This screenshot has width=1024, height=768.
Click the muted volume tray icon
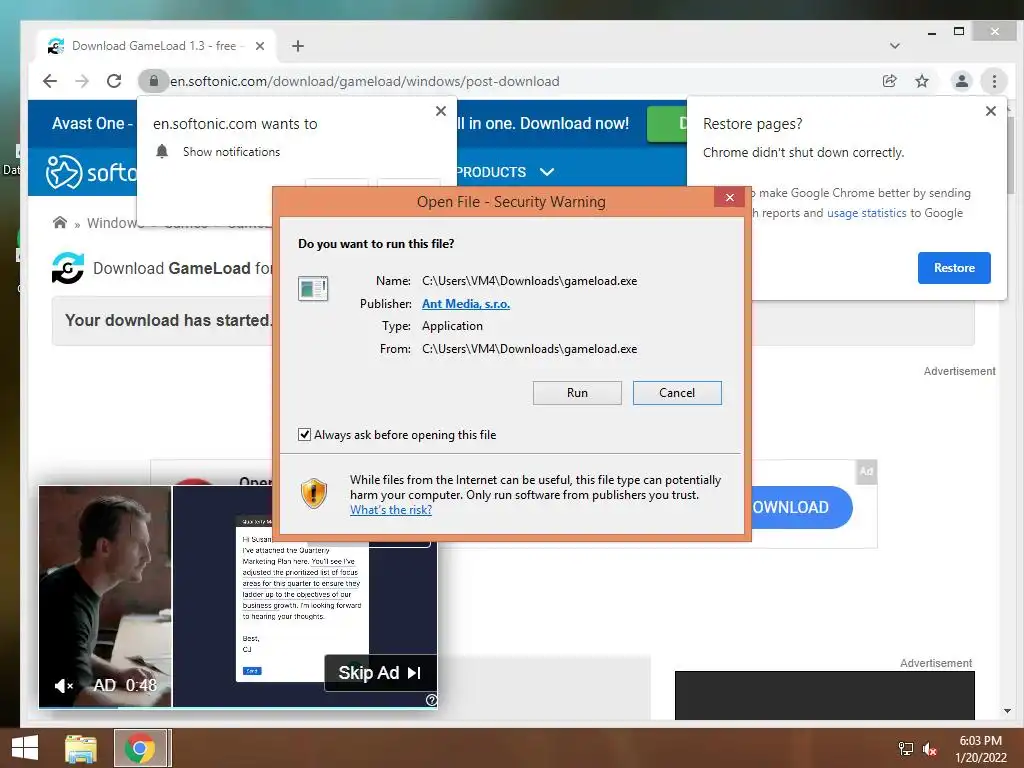point(930,749)
